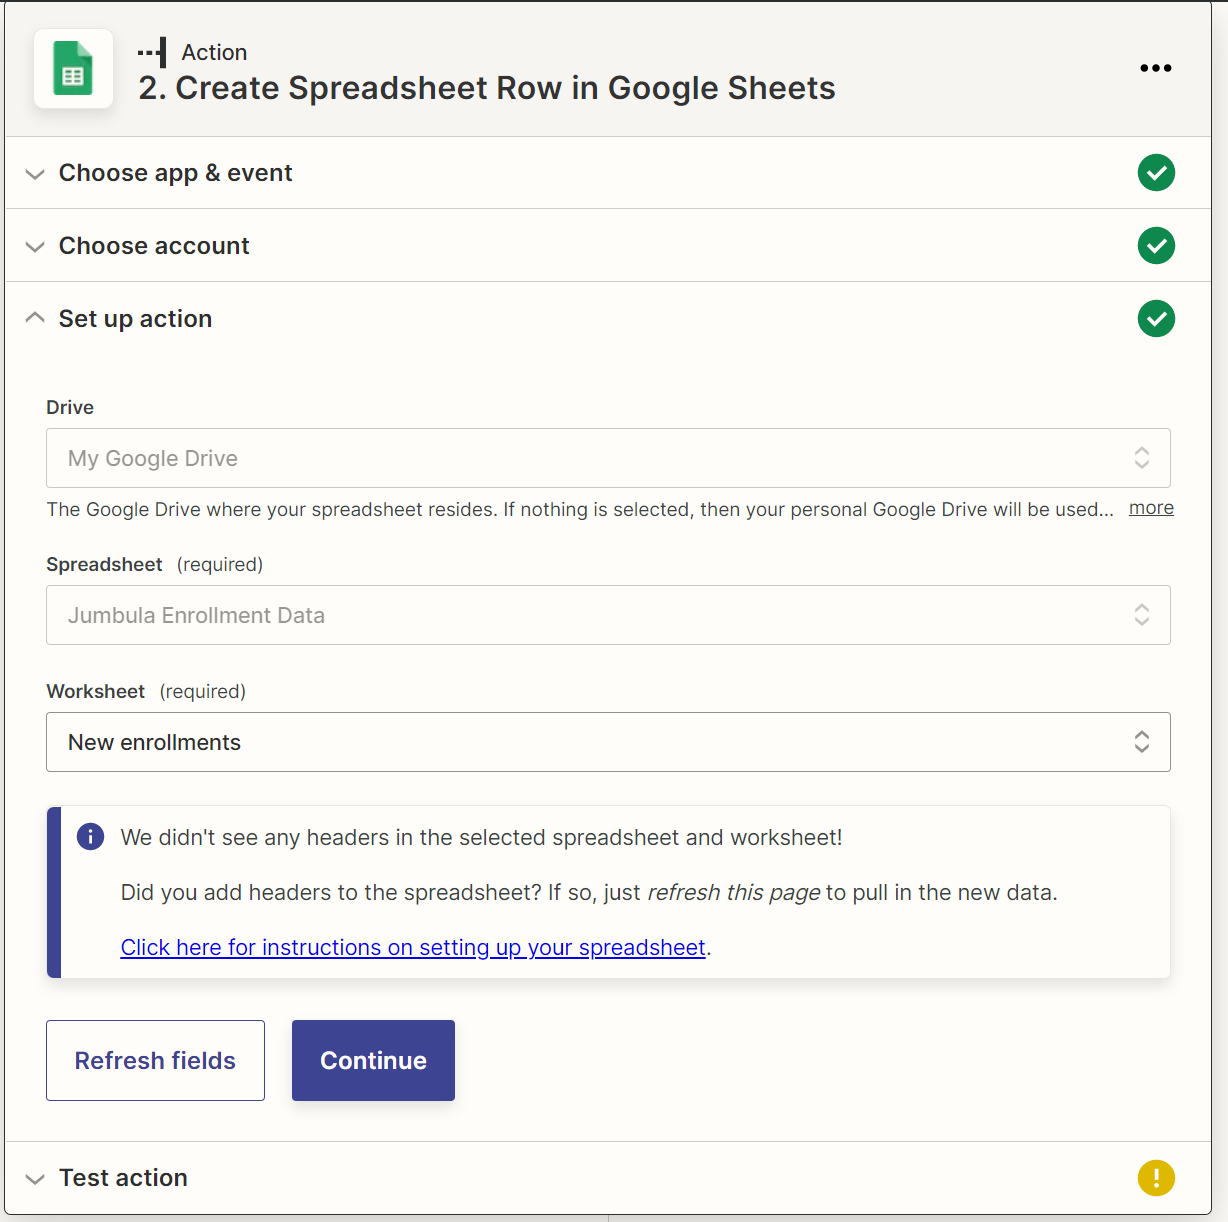Open the Drive dropdown arrows
This screenshot has height=1222, width=1228.
[x=1141, y=458]
